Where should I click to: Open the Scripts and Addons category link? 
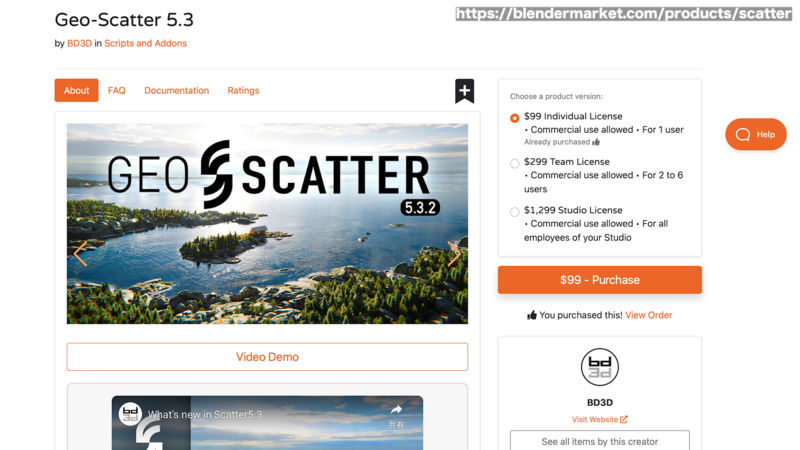point(145,43)
